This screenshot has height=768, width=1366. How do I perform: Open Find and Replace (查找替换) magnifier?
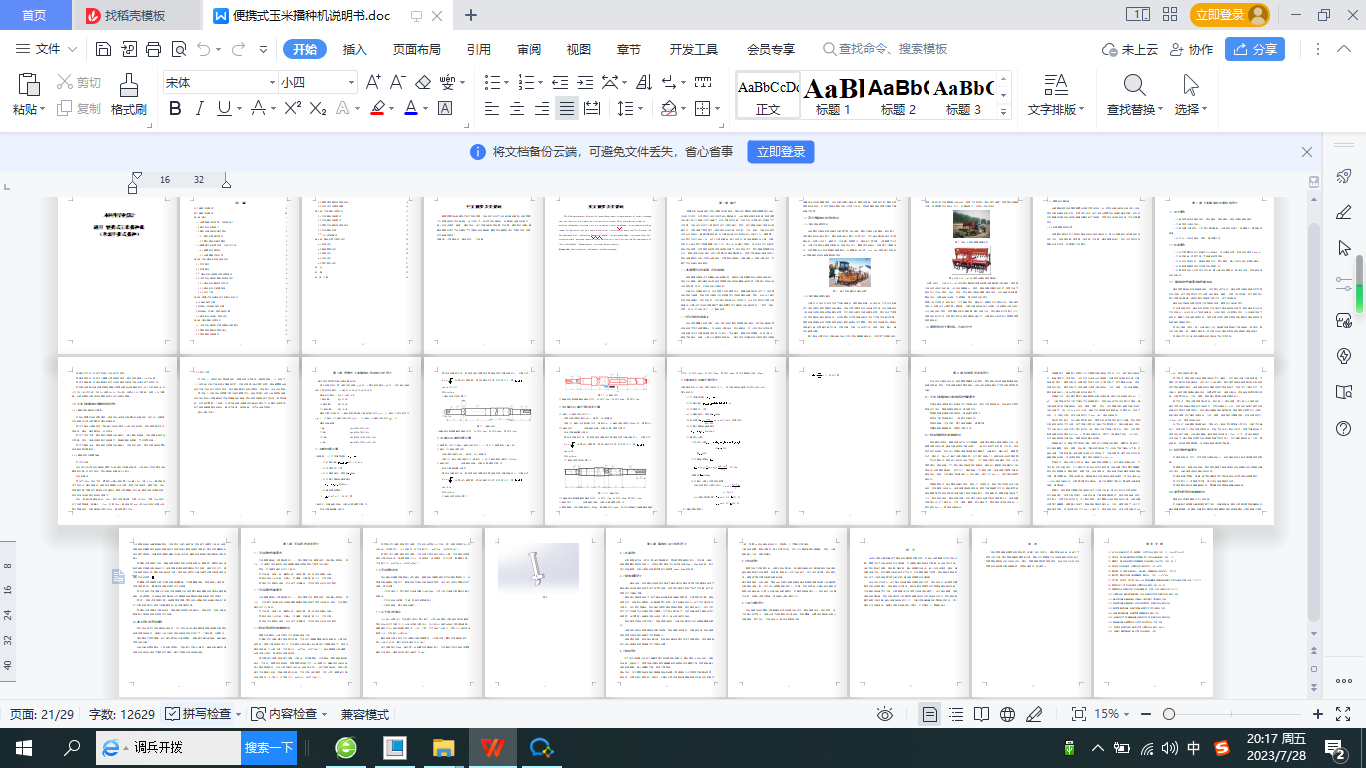(1134, 85)
